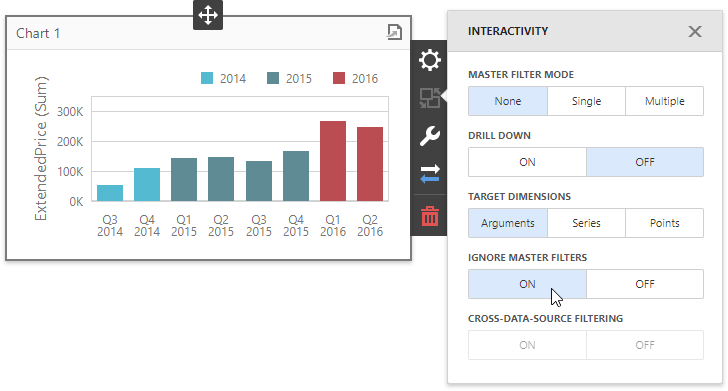This screenshot has width=728, height=391.
Task: Set Master Filter Mode to Single
Action: click(586, 101)
